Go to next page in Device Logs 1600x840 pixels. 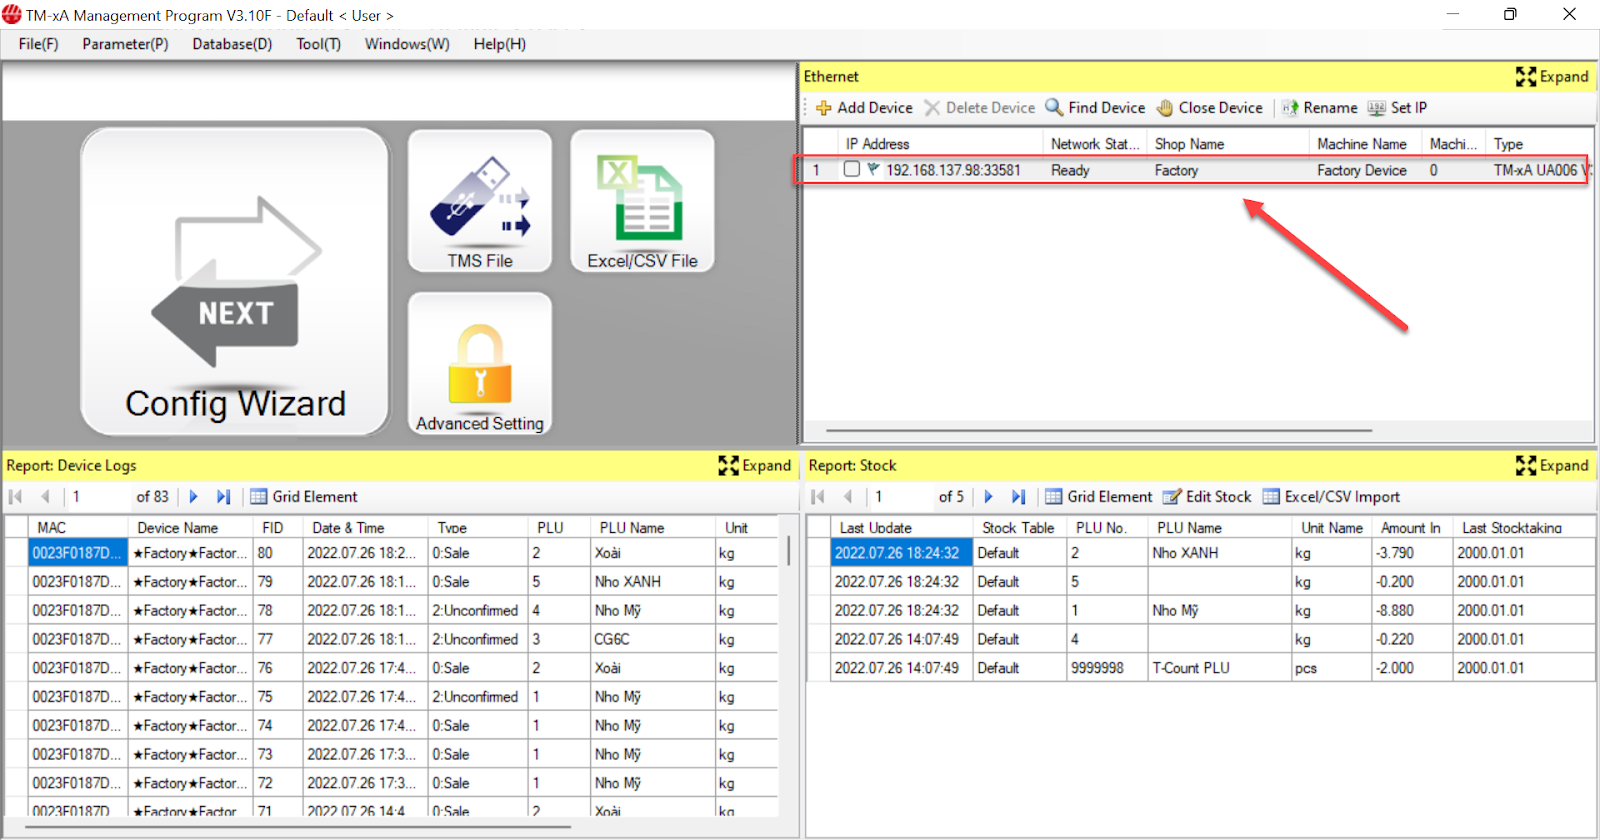[194, 497]
